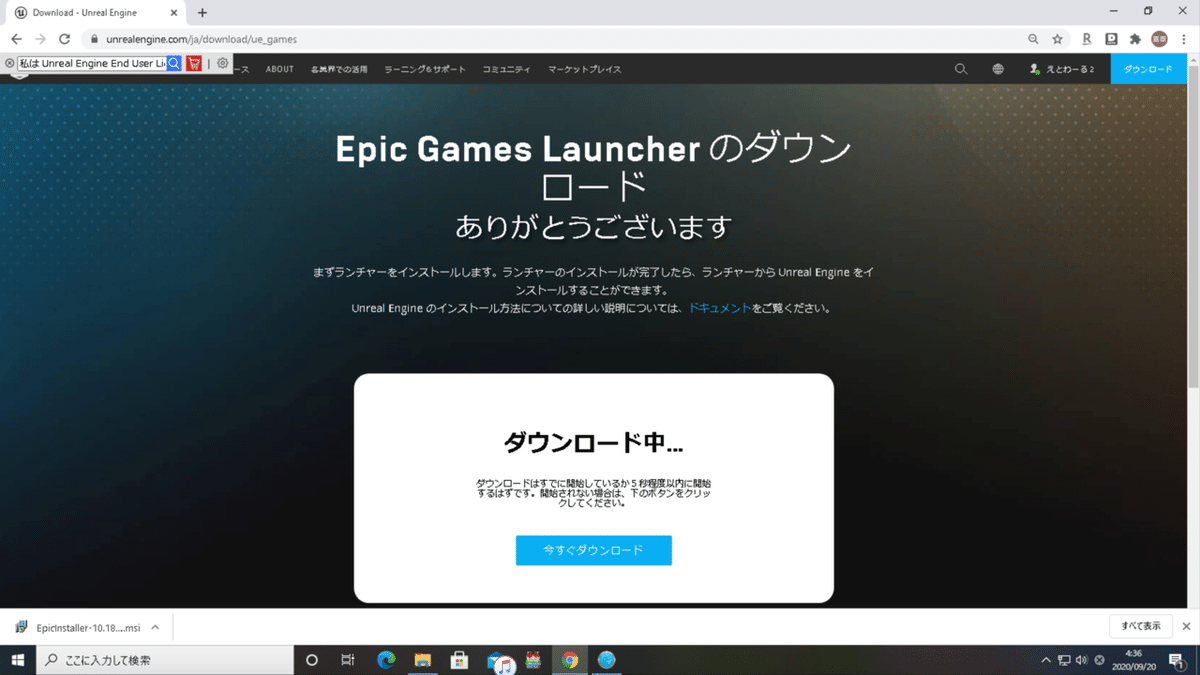Click 今すぐダウンロード to restart the download
This screenshot has height=675, width=1200.
(x=593, y=550)
